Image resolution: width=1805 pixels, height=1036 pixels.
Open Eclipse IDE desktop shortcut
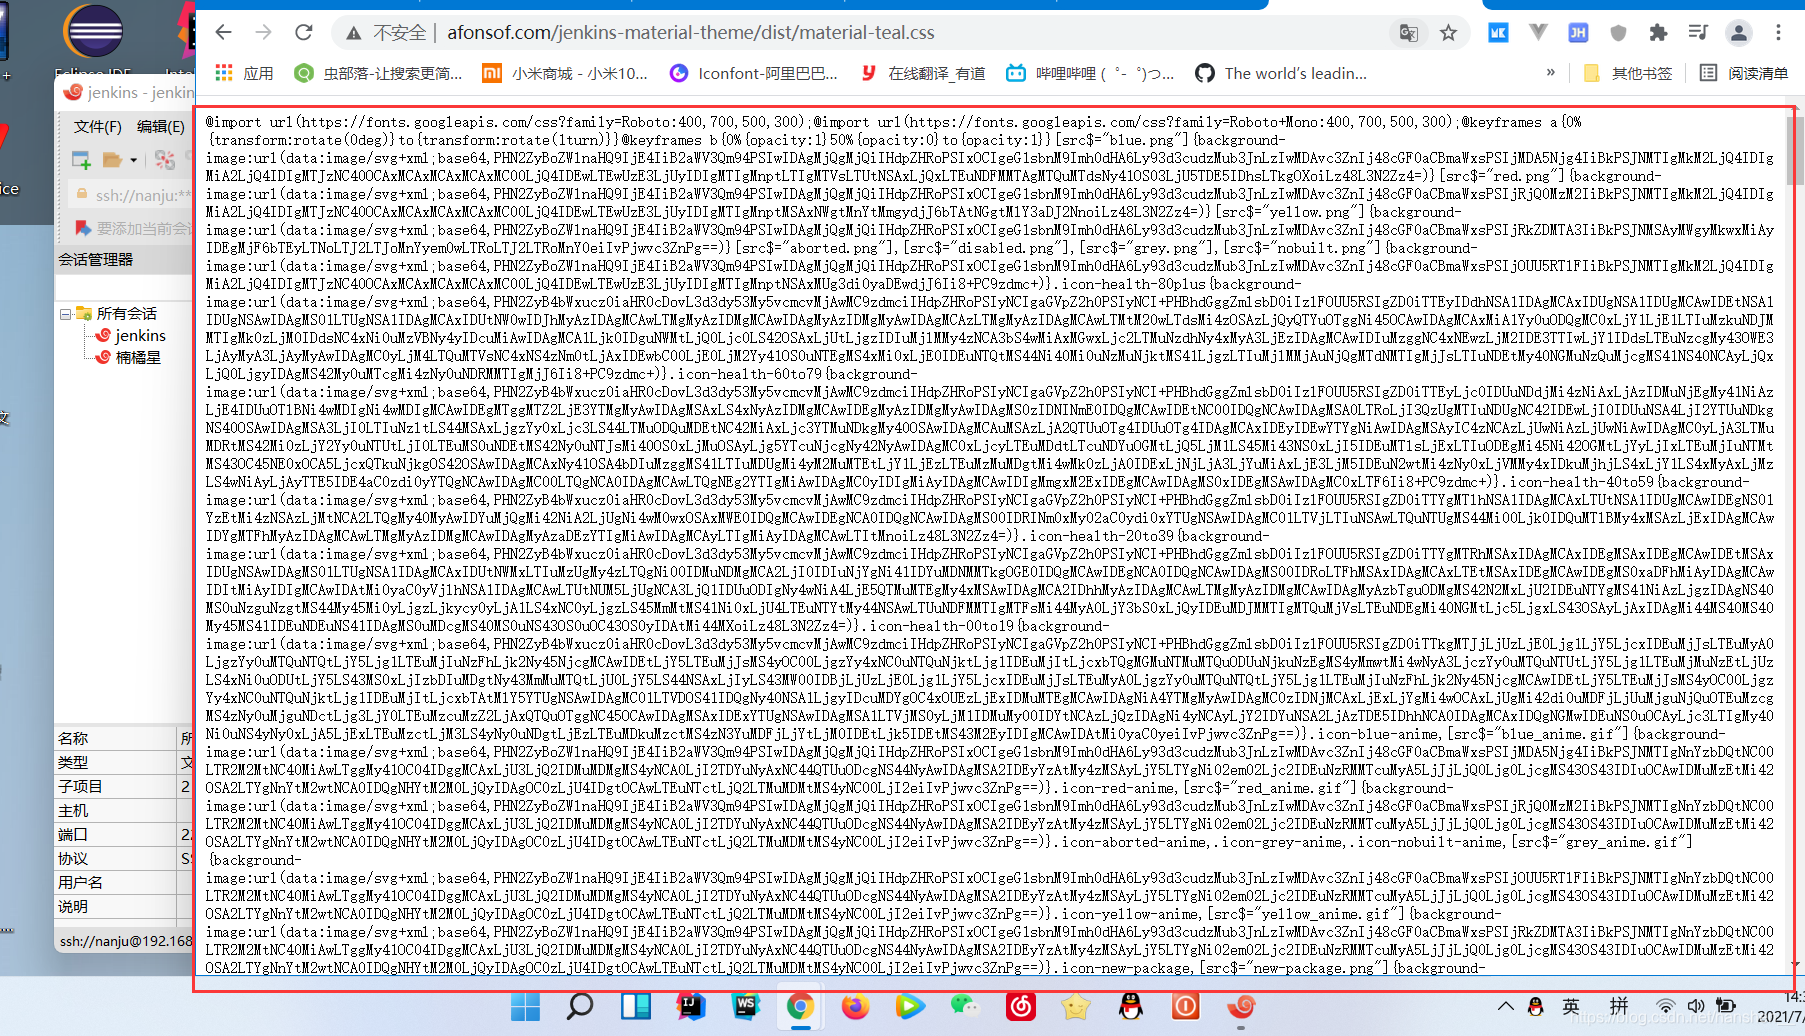(x=93, y=40)
